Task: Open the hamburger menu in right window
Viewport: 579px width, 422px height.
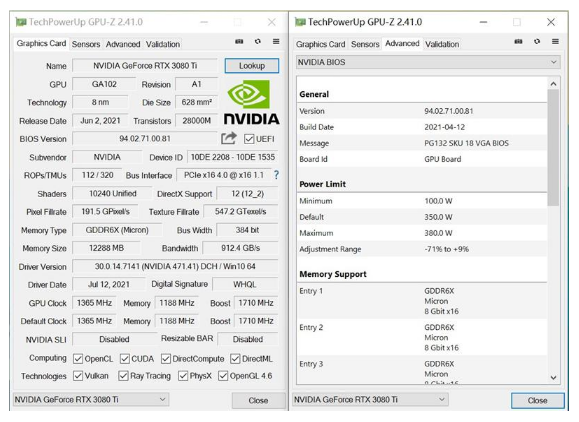Action: click(555, 42)
